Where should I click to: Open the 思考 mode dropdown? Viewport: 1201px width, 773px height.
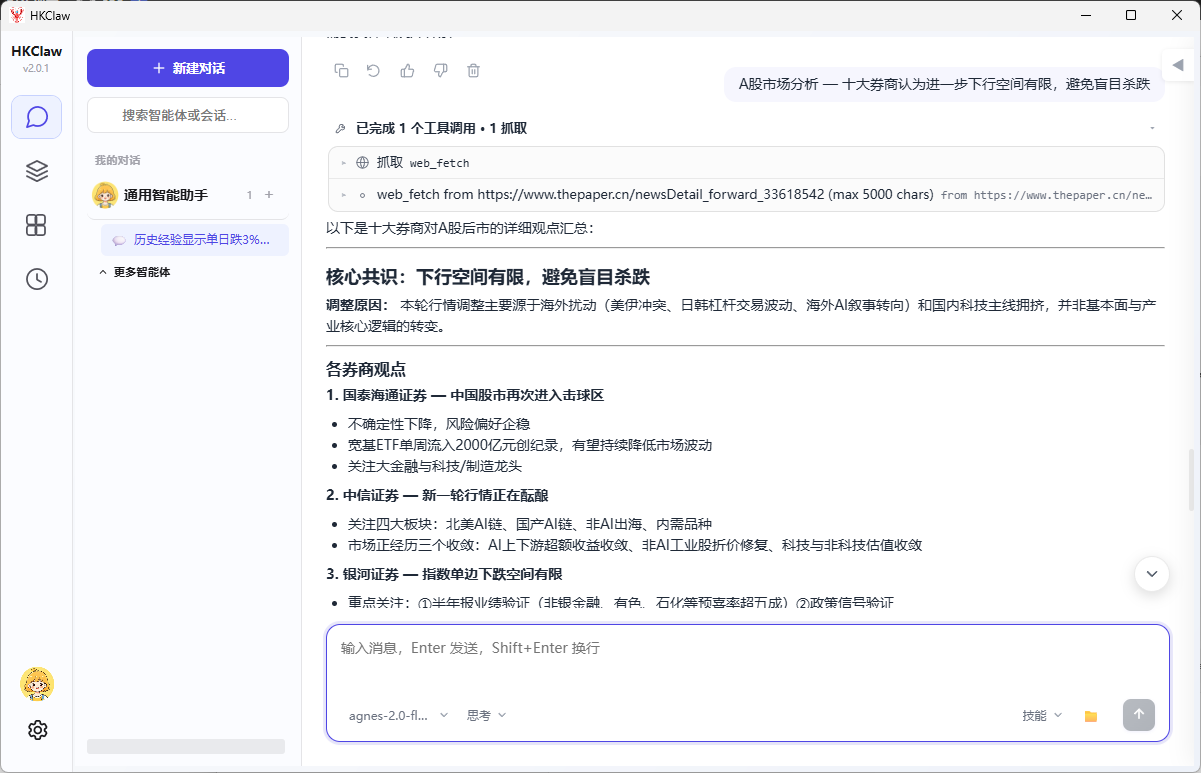click(487, 716)
